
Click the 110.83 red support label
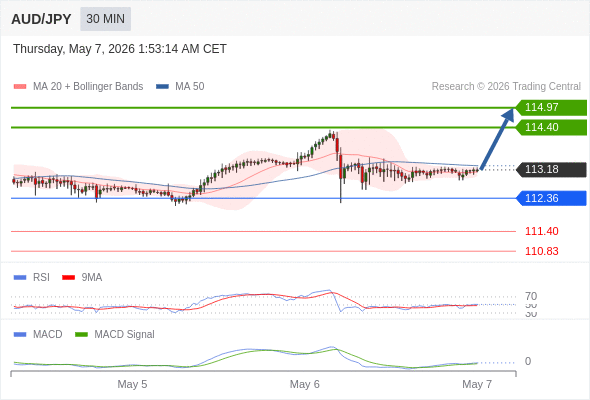[x=541, y=251]
